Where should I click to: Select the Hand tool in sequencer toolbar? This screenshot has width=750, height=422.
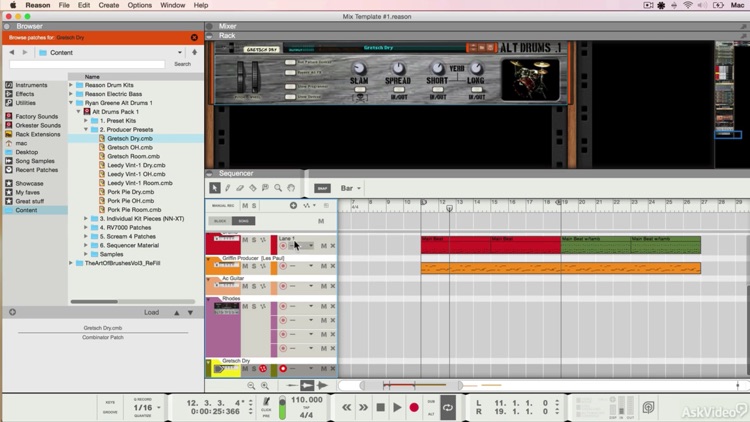pos(291,188)
